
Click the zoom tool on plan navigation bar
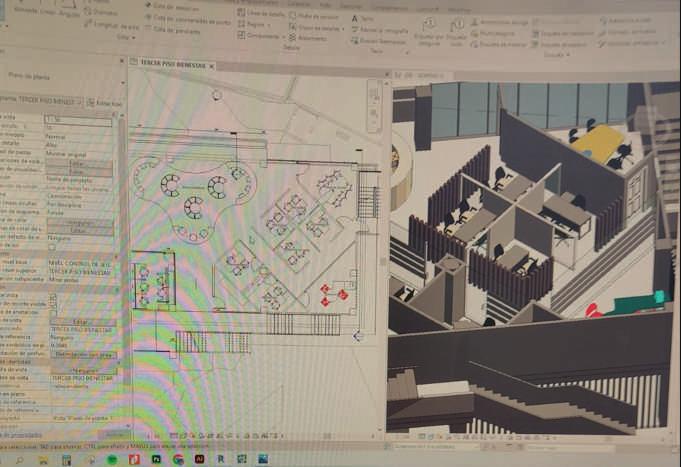(374, 114)
